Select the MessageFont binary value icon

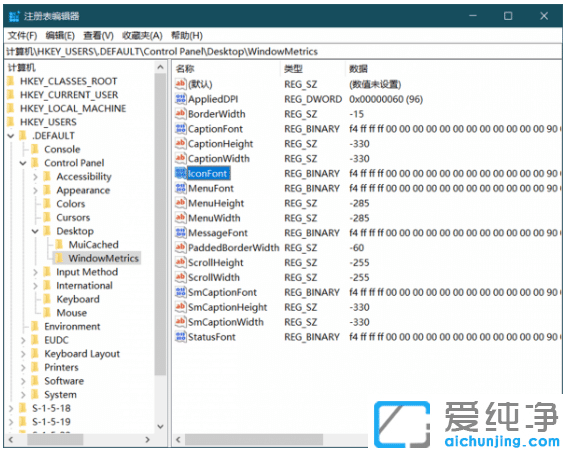[x=180, y=233]
